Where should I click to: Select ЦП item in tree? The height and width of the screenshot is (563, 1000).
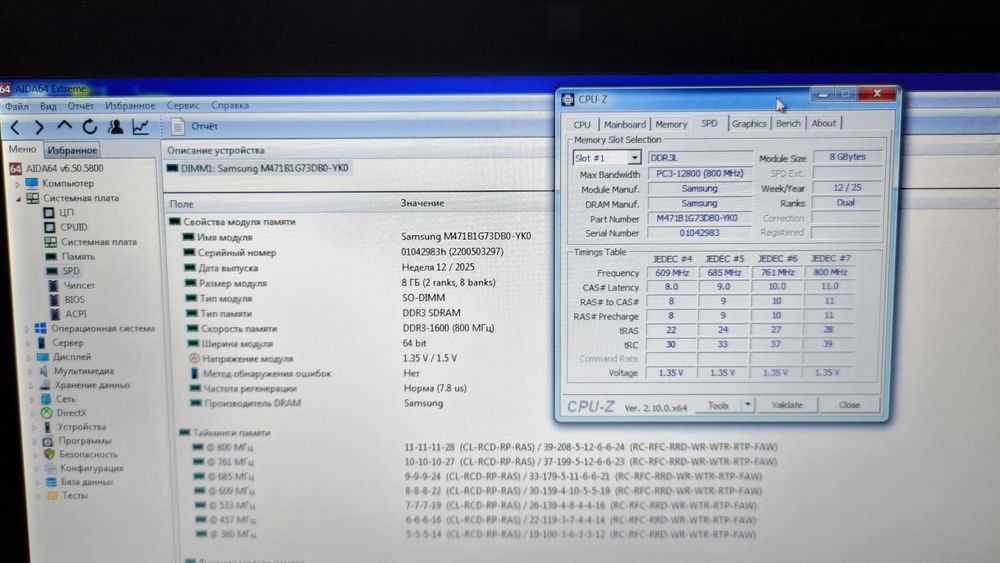(67, 212)
